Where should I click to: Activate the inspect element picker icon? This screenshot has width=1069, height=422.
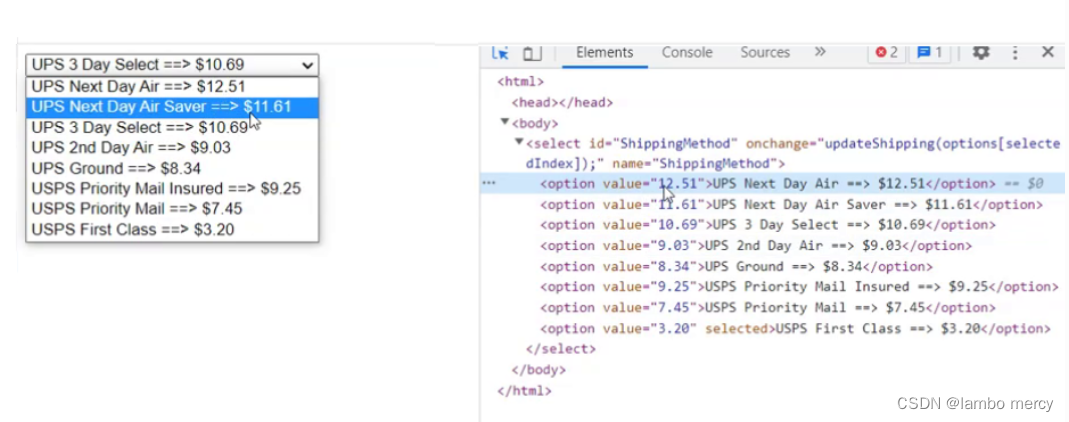click(x=500, y=52)
